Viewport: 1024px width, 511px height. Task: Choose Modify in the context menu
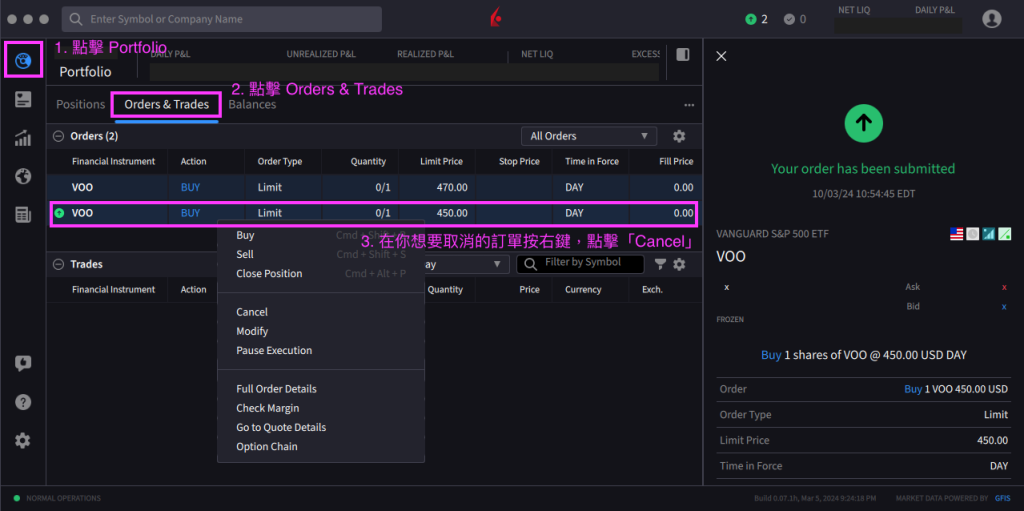(252, 331)
